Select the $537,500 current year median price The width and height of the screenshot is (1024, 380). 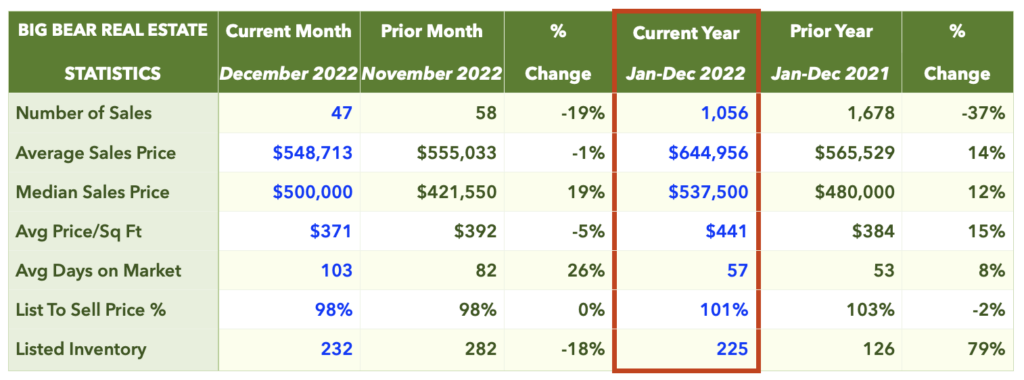click(708, 192)
